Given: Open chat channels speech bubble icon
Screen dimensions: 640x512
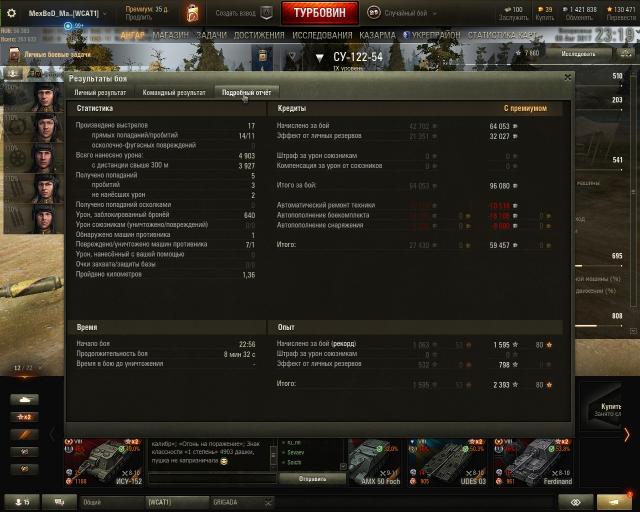Looking at the screenshot, I should pos(59,502).
